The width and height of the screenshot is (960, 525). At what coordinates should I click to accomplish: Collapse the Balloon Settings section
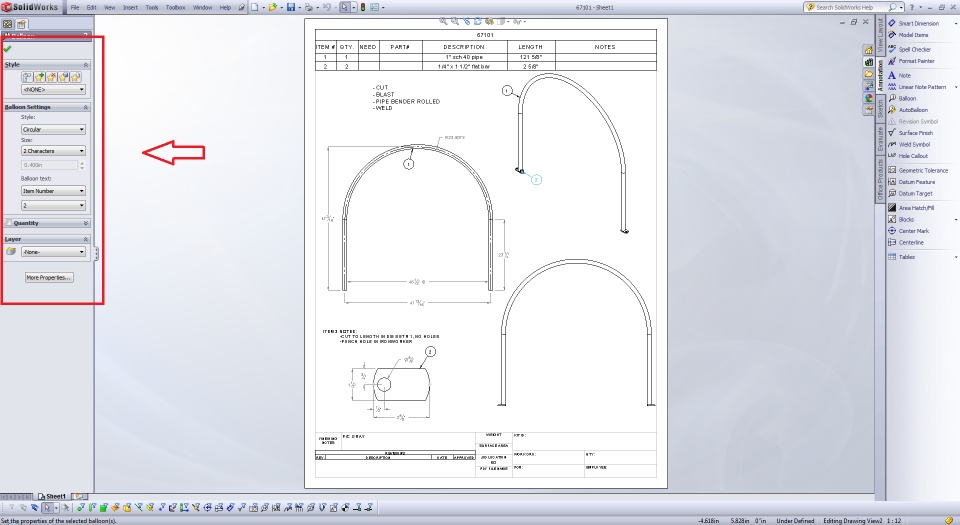(x=86, y=107)
